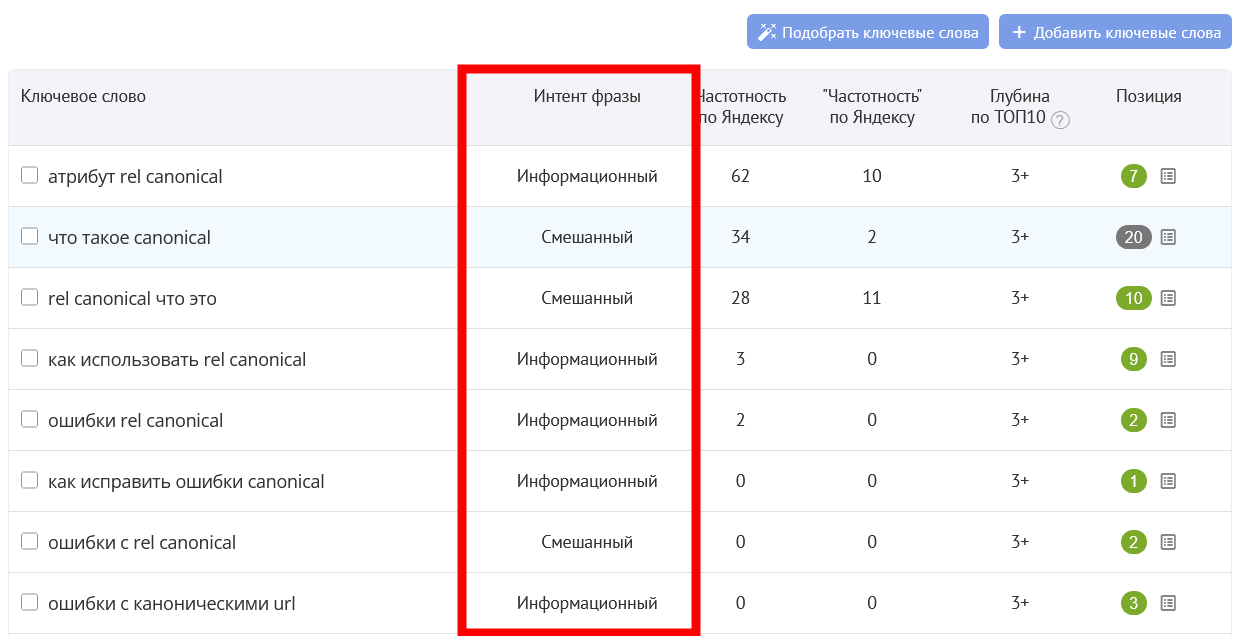Open SERP list icon for как исправить ошибки canonical

[x=1168, y=481]
